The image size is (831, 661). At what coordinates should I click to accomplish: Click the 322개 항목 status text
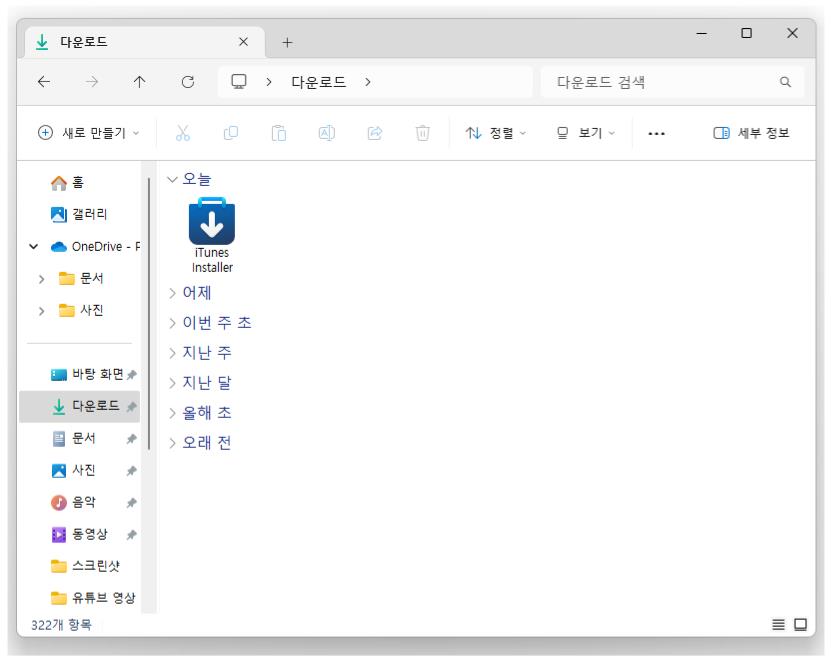(61, 625)
